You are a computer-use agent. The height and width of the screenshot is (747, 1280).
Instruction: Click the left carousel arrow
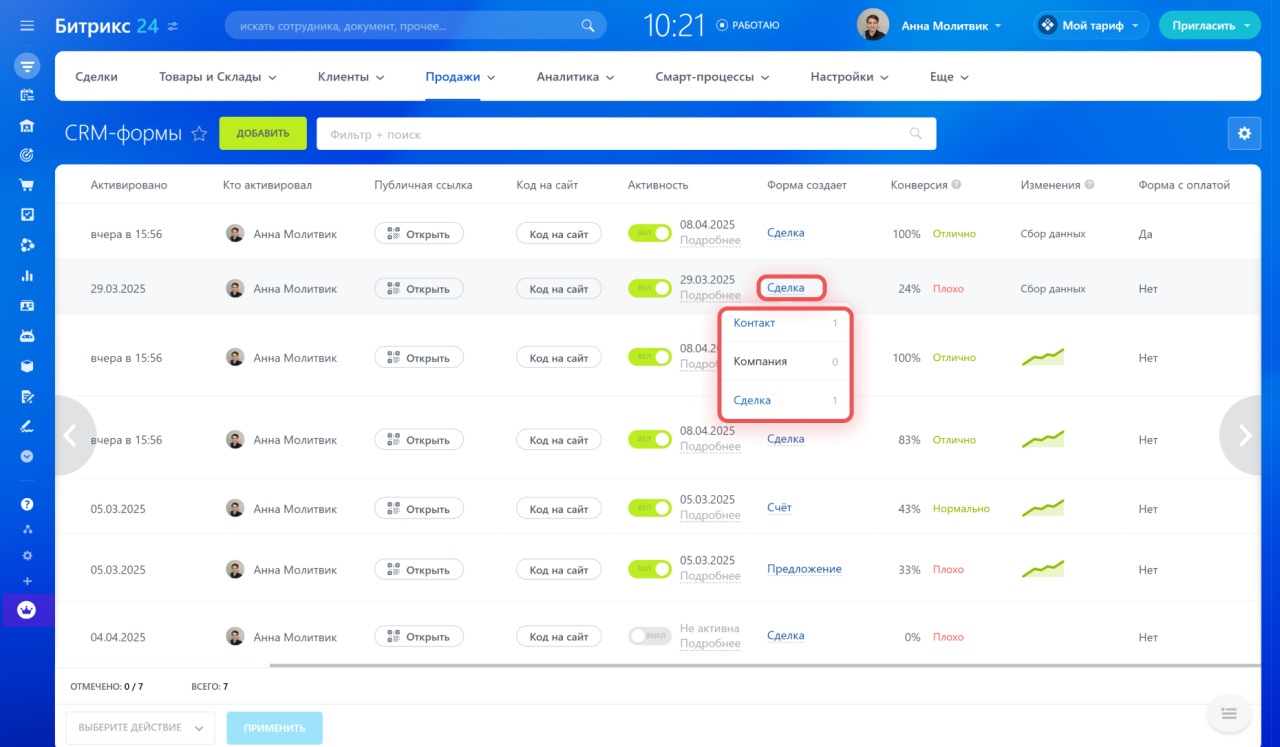(x=70, y=435)
